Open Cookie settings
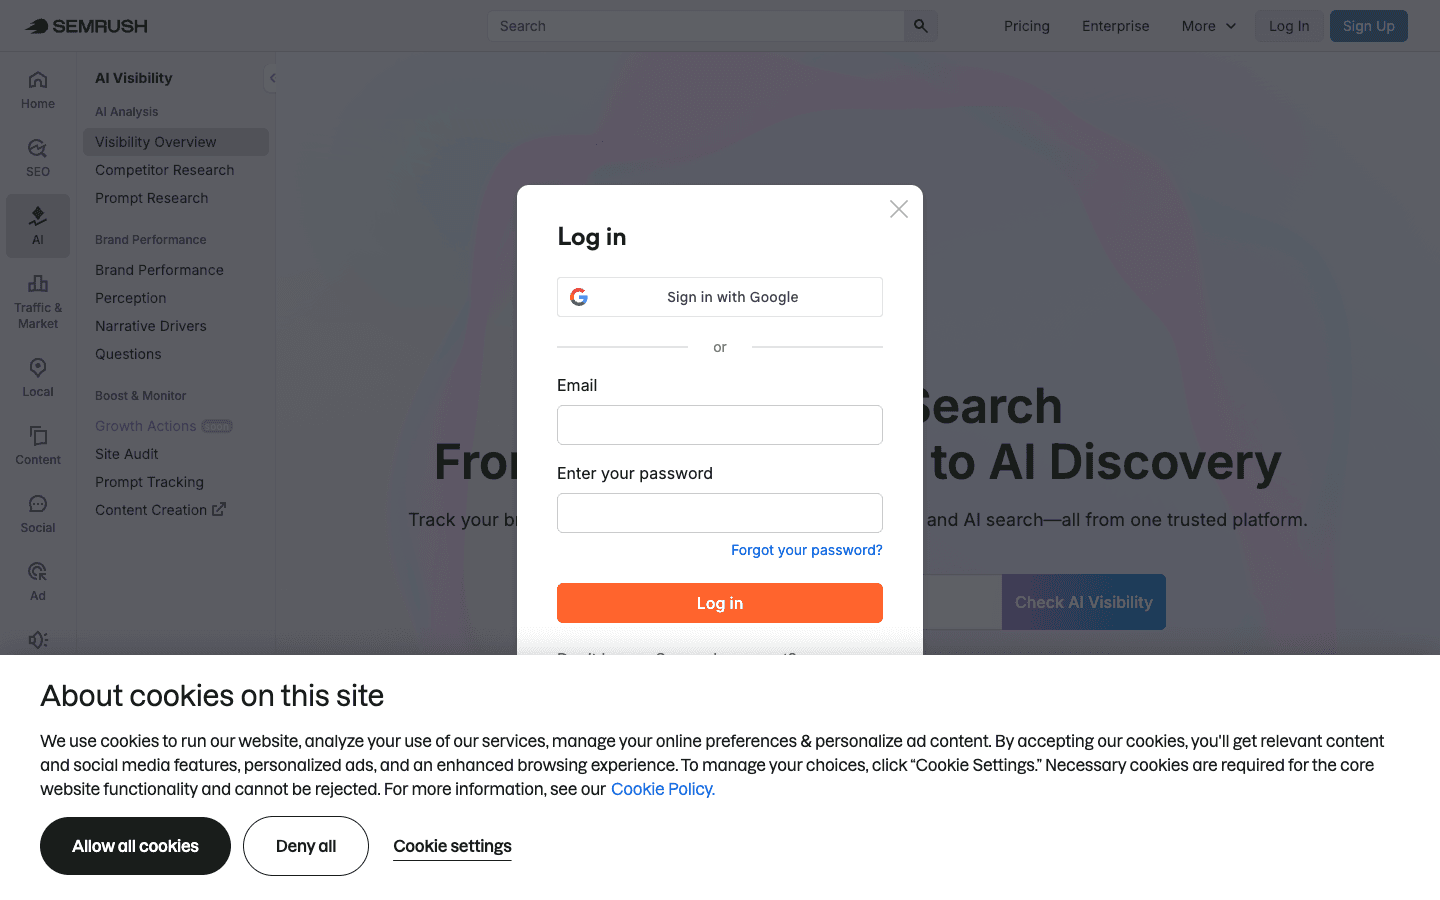Viewport: 1440px width, 900px height. [452, 845]
